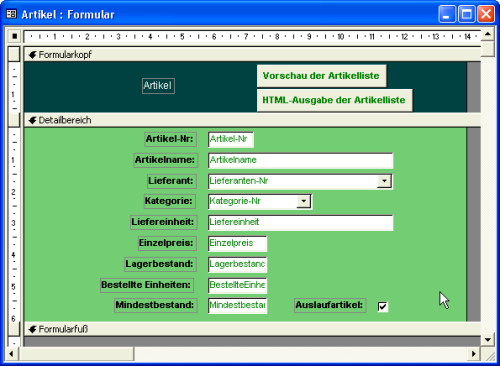The height and width of the screenshot is (366, 500).
Task: Click the Lagerbestand text field
Action: (x=237, y=264)
